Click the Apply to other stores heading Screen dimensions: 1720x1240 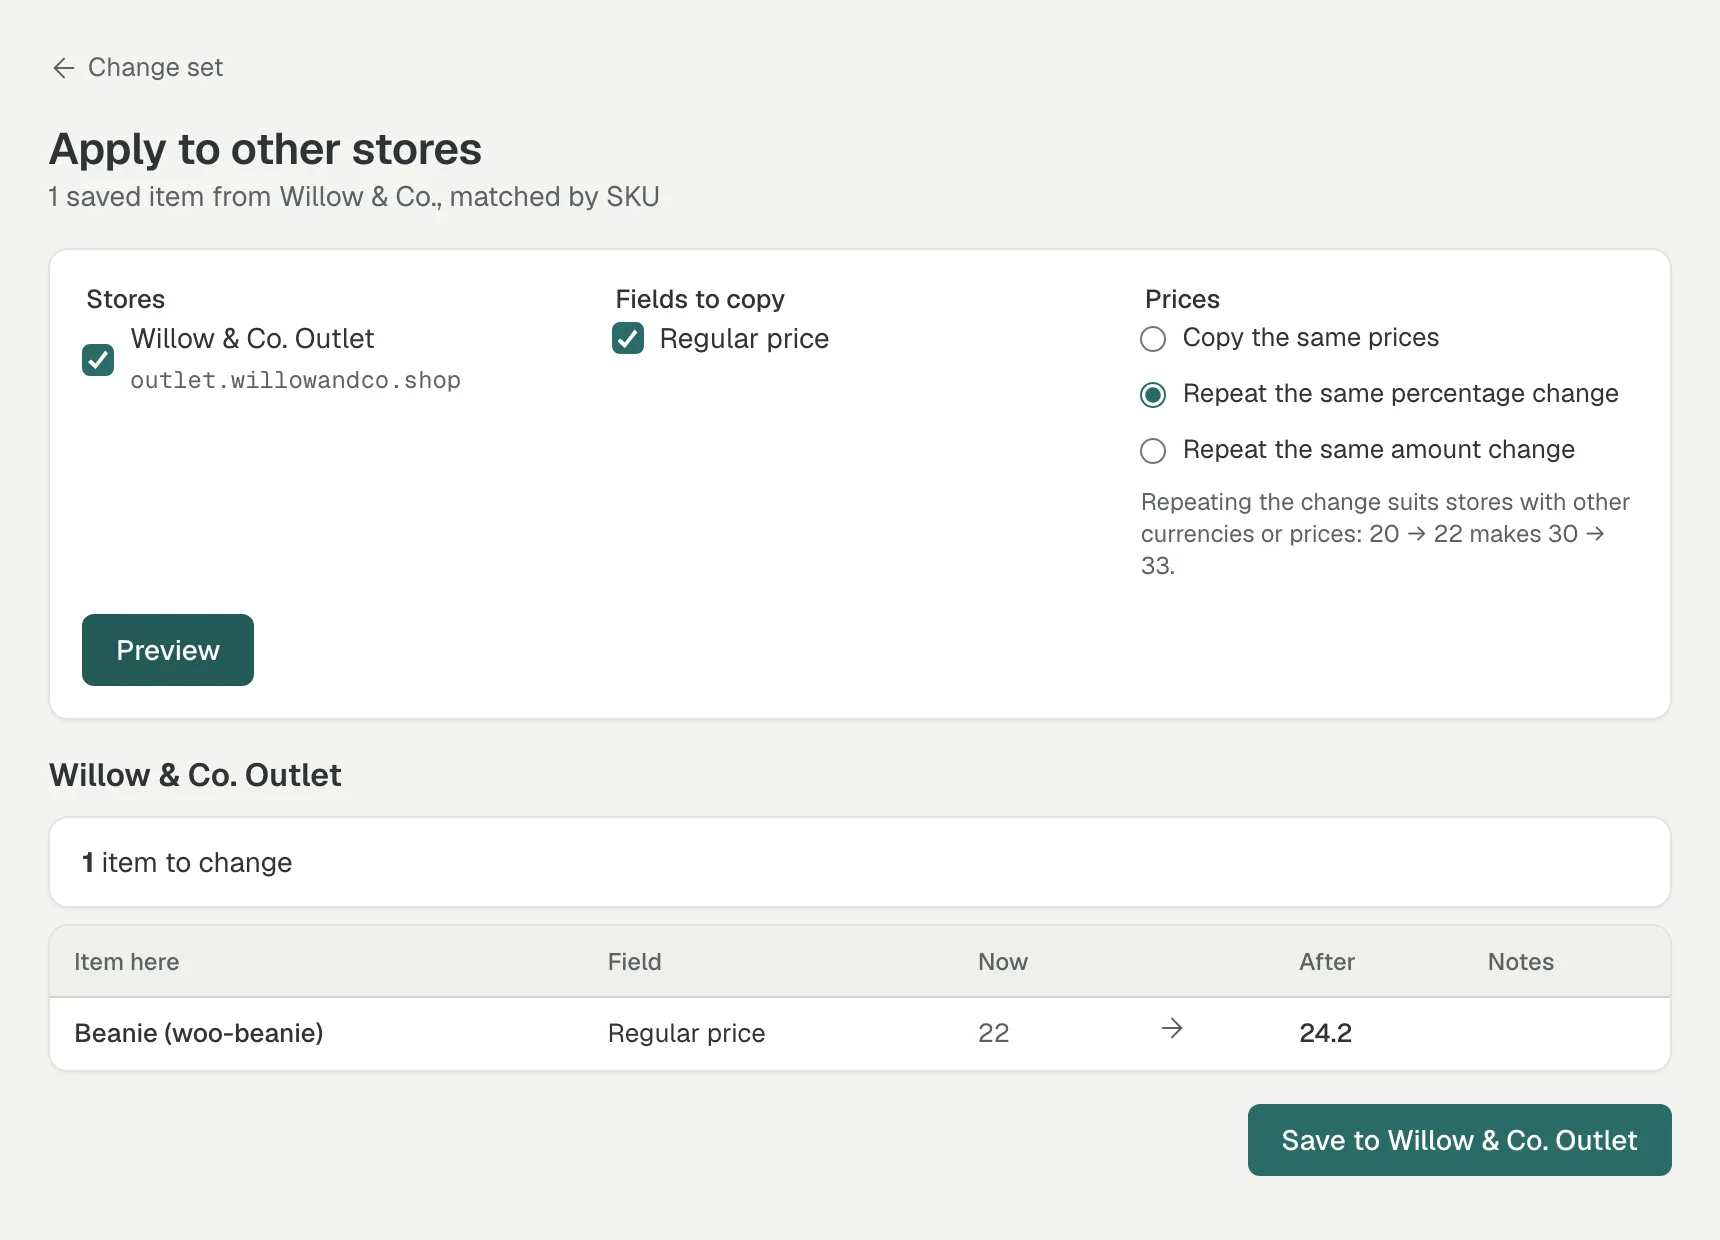pos(265,149)
